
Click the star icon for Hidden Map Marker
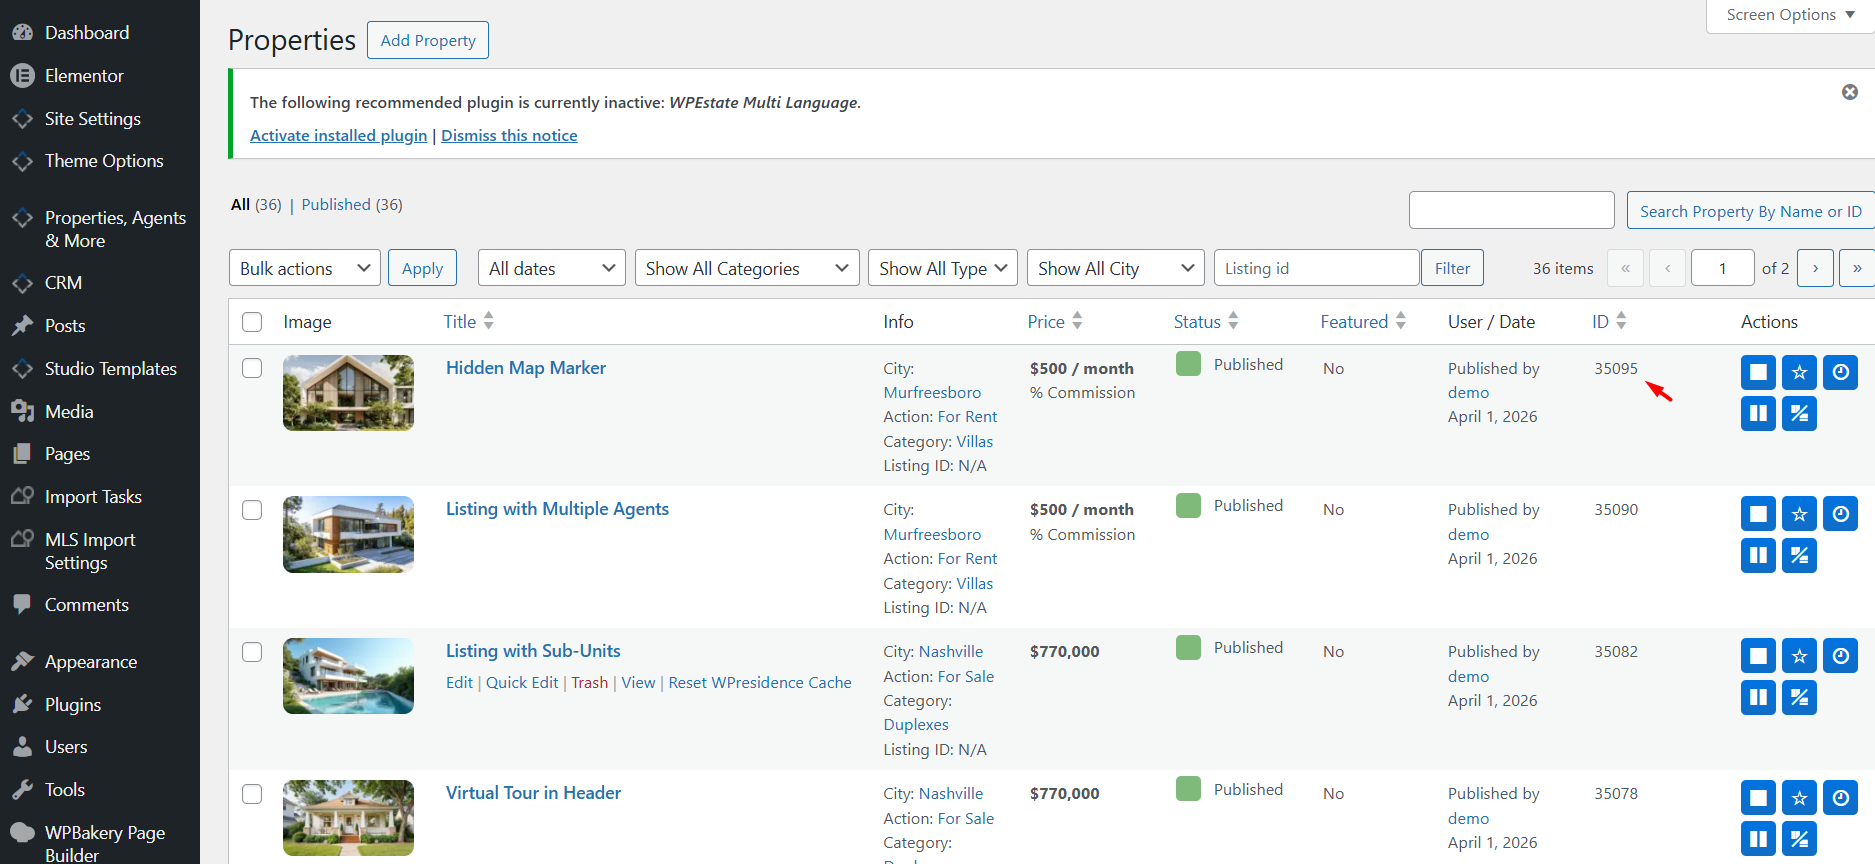tap(1799, 373)
